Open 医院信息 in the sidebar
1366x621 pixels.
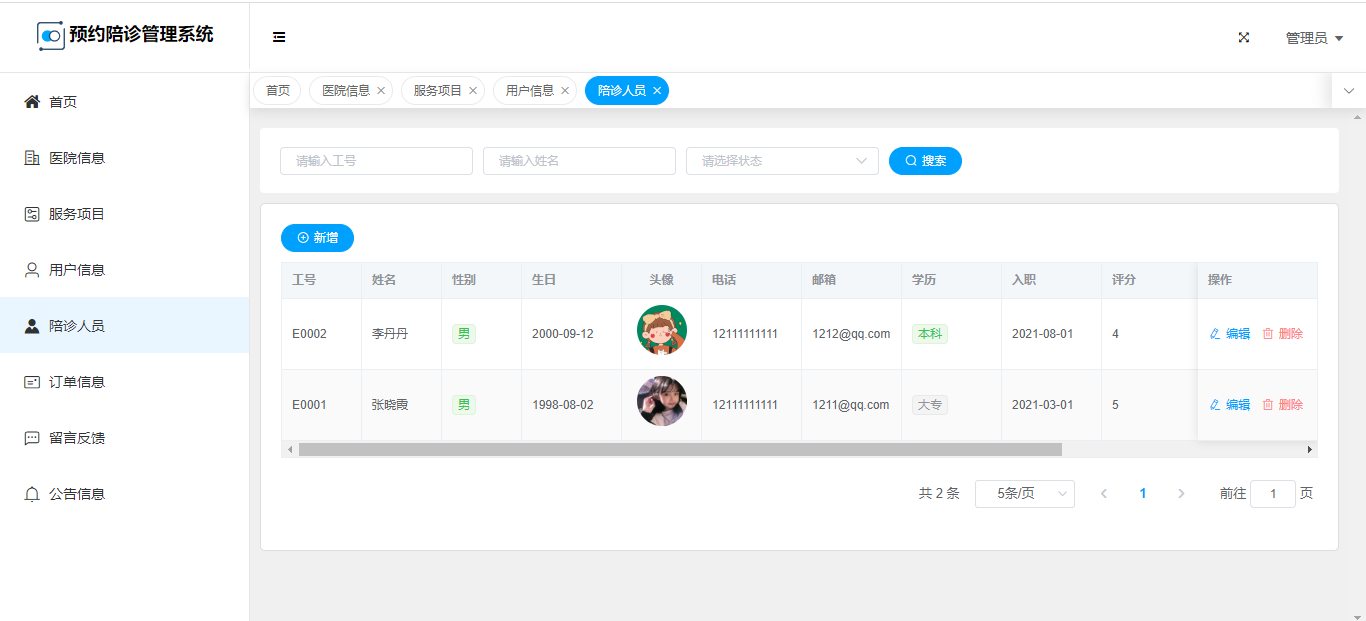(x=77, y=158)
